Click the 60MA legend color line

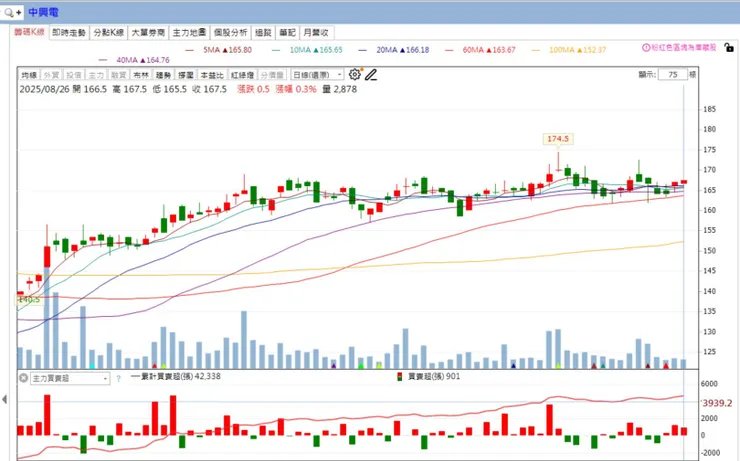(x=449, y=50)
